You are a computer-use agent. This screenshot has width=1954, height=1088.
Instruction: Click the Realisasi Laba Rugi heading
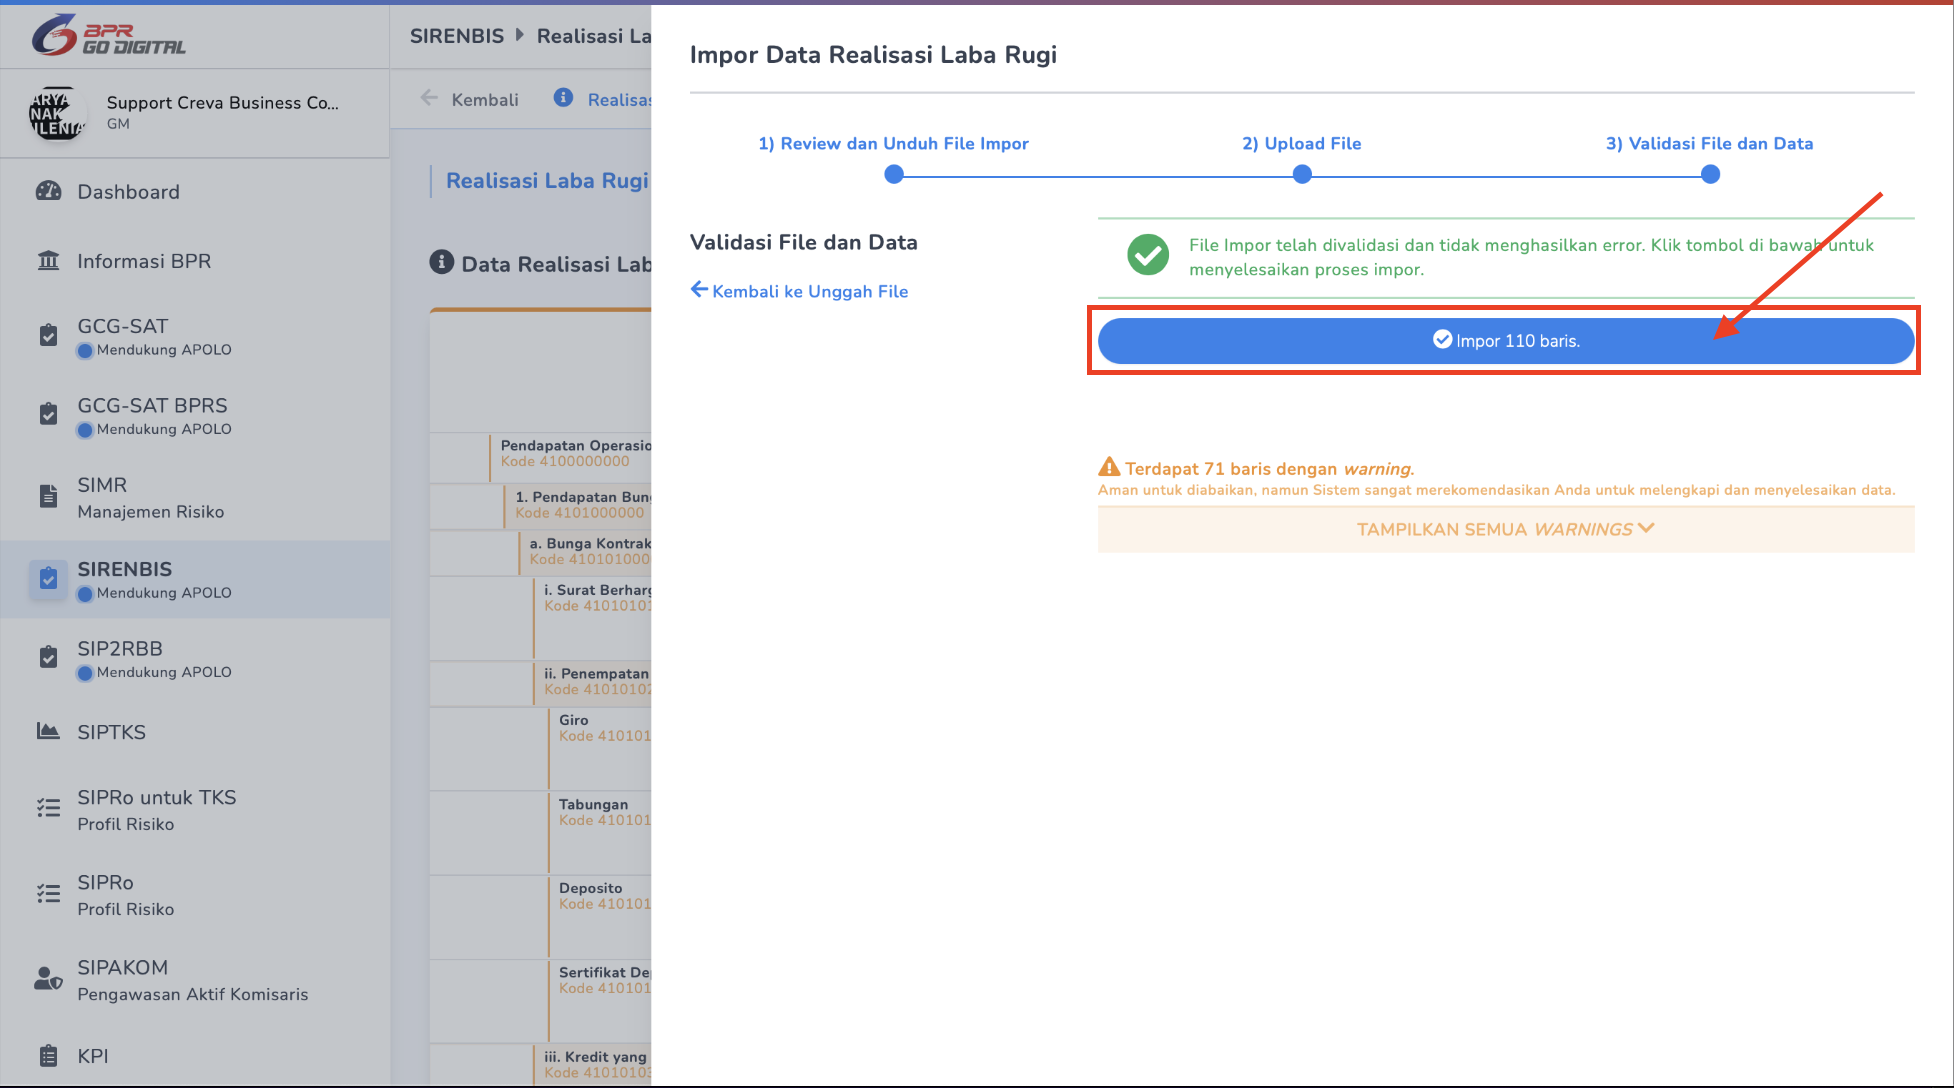click(x=547, y=181)
